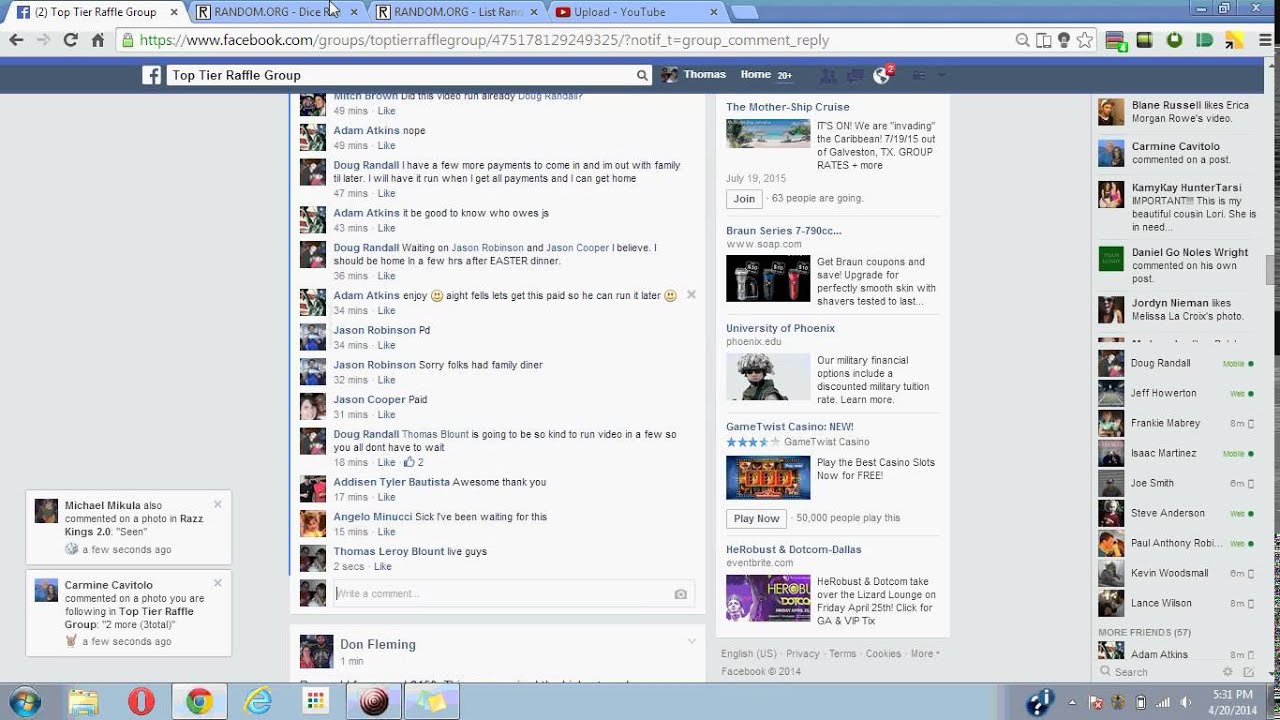Go to Facebook Home
Screen dimensions: 1280x720
tap(755, 75)
